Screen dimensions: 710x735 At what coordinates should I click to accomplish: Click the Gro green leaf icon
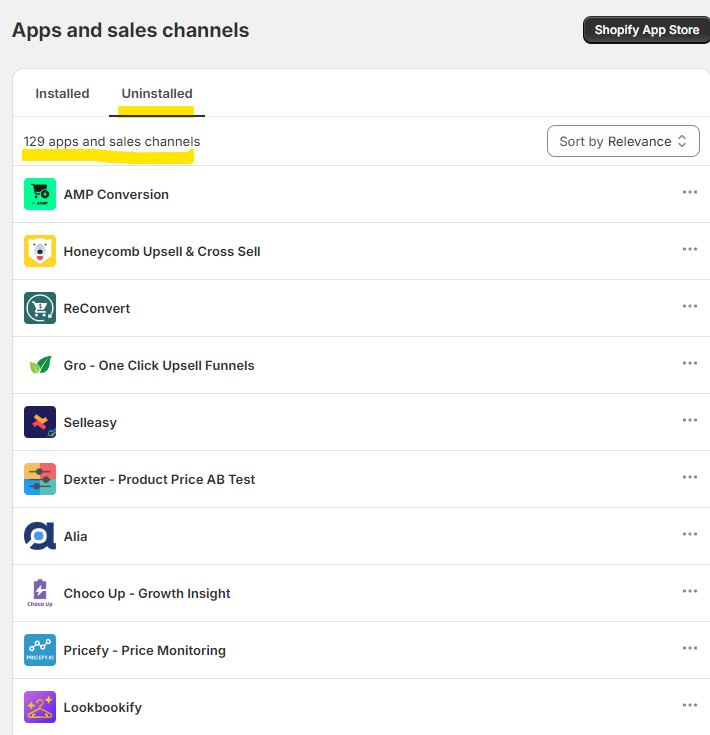point(40,365)
